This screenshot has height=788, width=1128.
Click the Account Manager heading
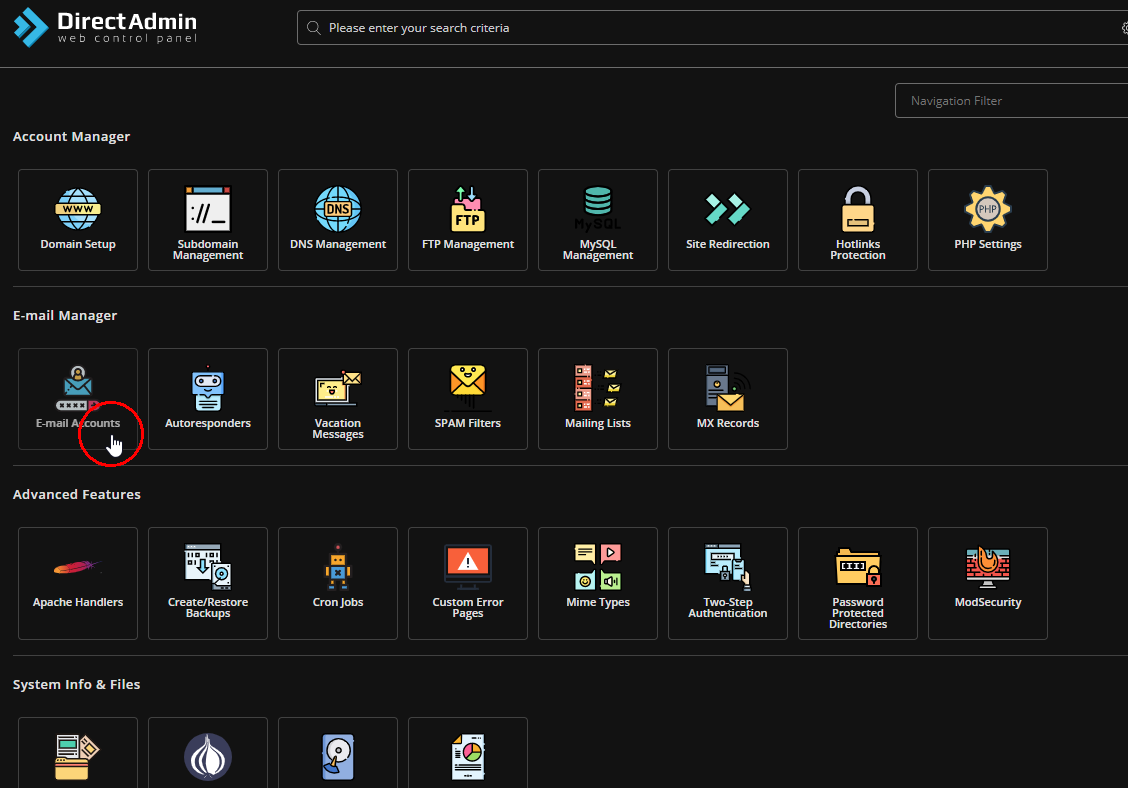point(71,137)
